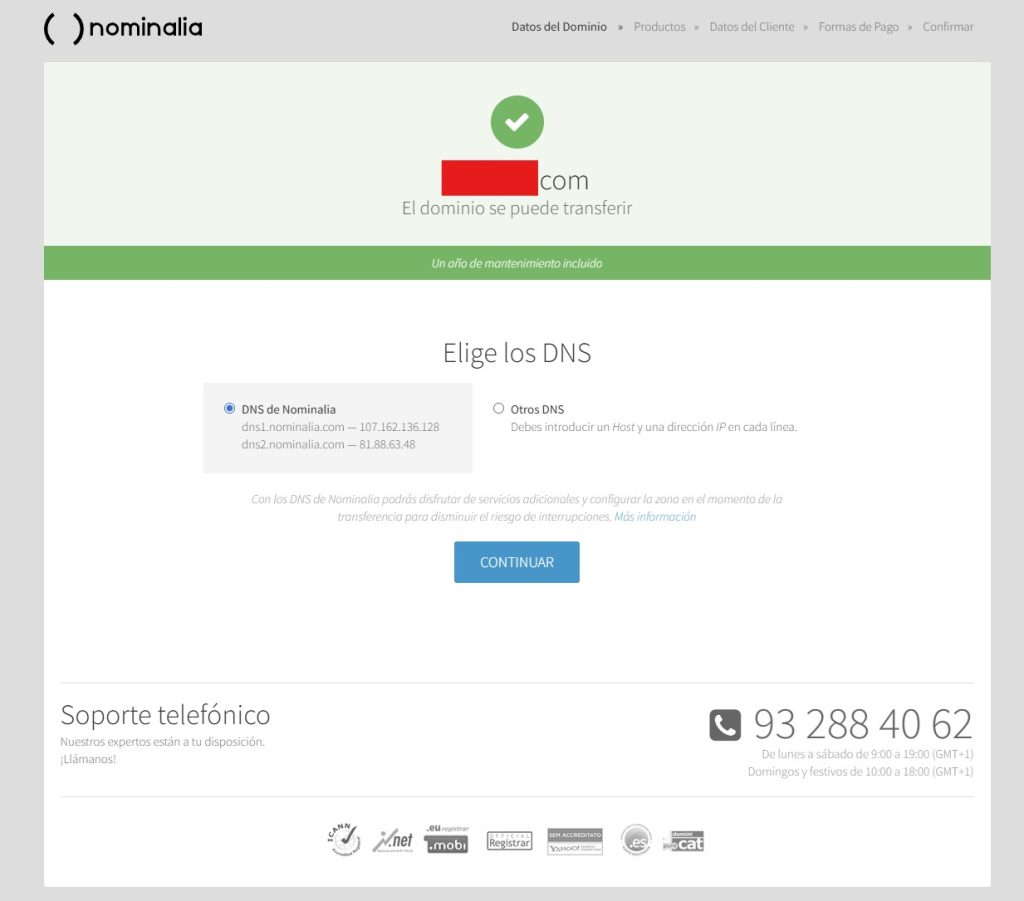Click the .cat domain badge
Image resolution: width=1024 pixels, height=901 pixels.
684,841
